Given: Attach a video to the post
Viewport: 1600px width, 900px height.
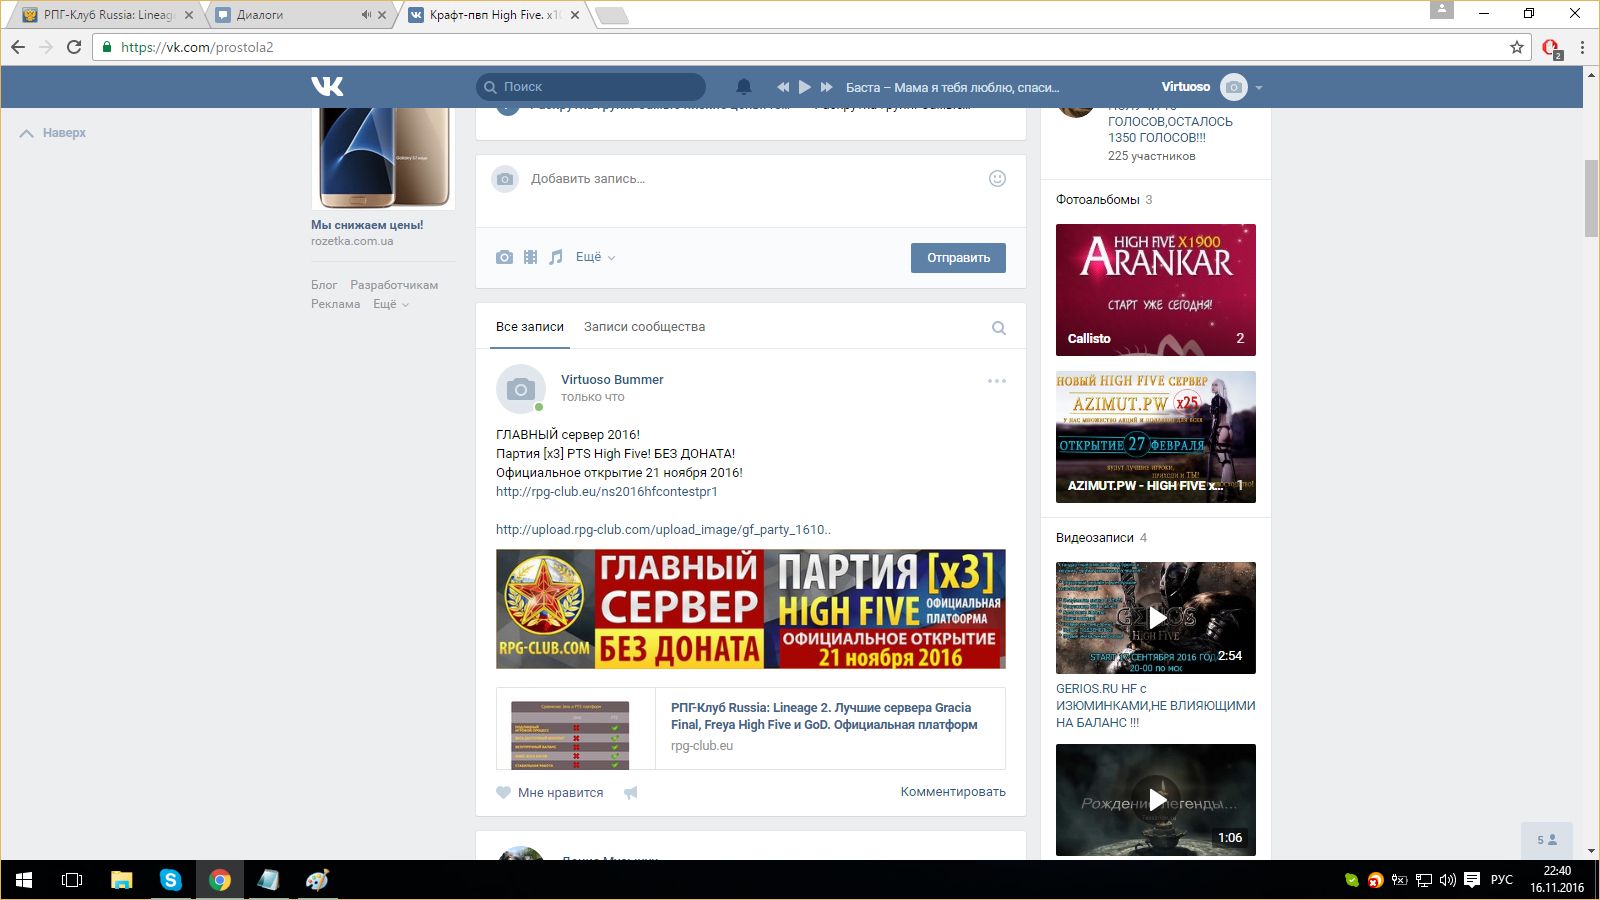Looking at the screenshot, I should [530, 257].
